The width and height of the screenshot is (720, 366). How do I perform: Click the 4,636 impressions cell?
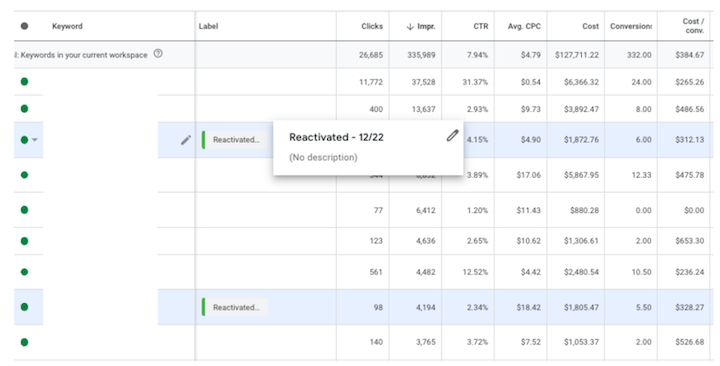tap(426, 241)
